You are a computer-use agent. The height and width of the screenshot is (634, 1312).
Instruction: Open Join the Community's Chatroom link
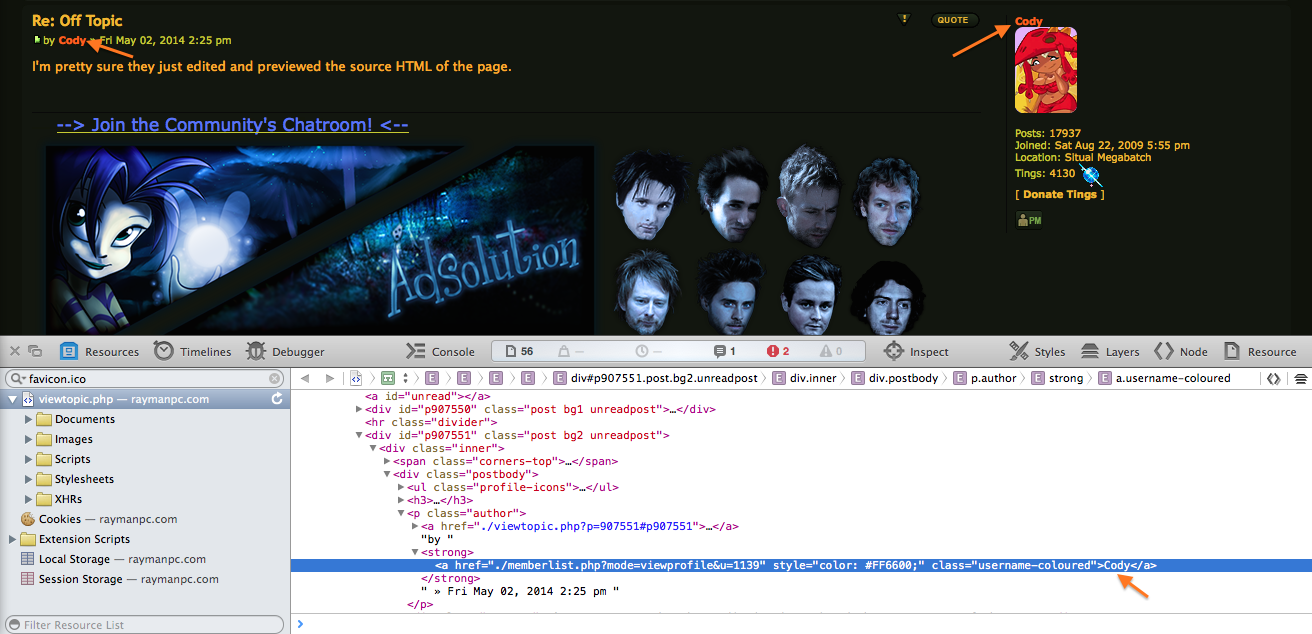[x=232, y=125]
